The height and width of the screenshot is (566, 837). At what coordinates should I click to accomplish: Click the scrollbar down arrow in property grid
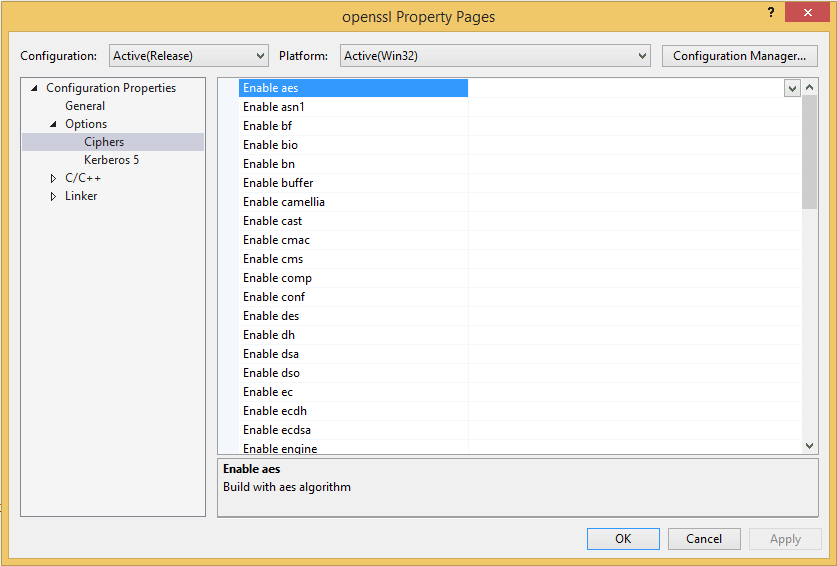[809, 446]
